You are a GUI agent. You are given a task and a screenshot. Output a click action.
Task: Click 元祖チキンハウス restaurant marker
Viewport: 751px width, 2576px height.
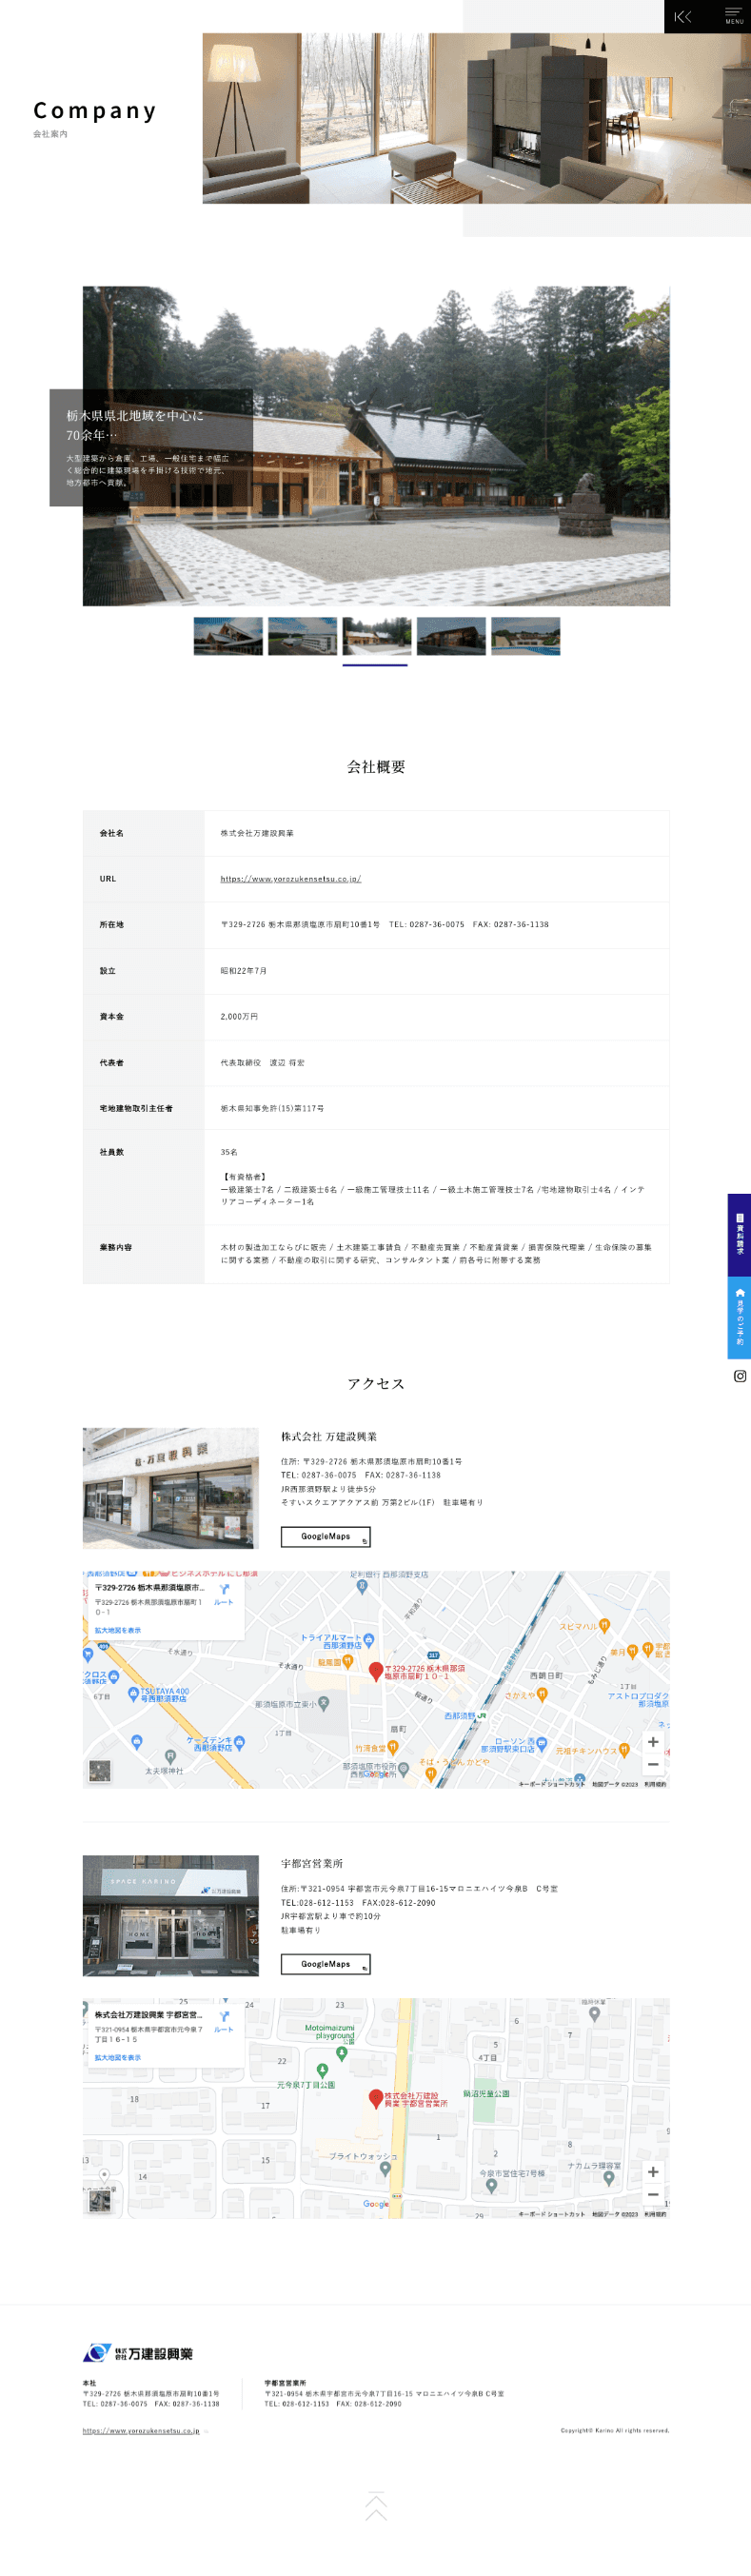[624, 1750]
